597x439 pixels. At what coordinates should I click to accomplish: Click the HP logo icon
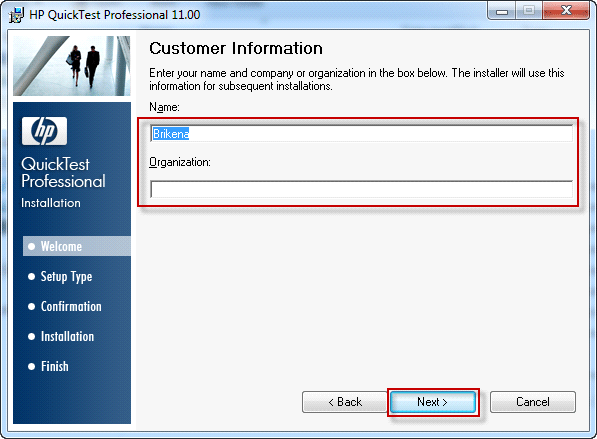click(x=44, y=131)
